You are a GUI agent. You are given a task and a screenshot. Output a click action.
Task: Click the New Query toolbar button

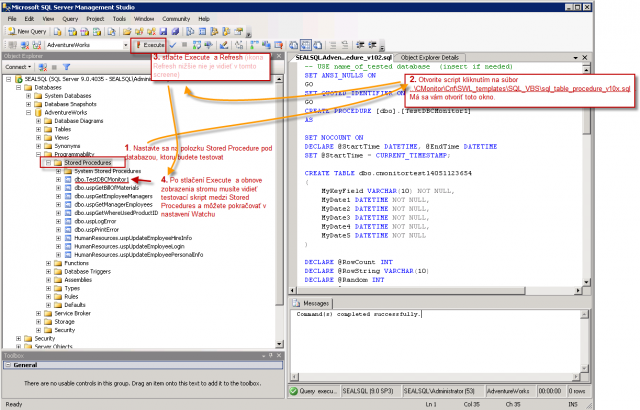[27, 31]
